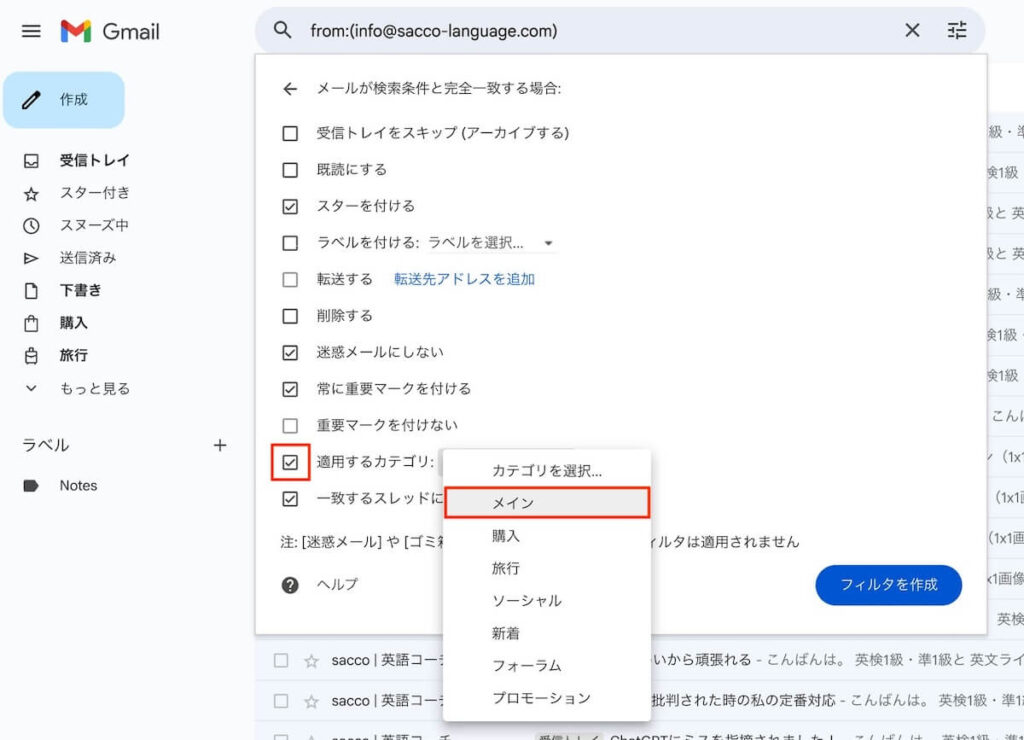Click the フィルタを作成 button
The height and width of the screenshot is (740, 1024).
pyautogui.click(x=888, y=584)
